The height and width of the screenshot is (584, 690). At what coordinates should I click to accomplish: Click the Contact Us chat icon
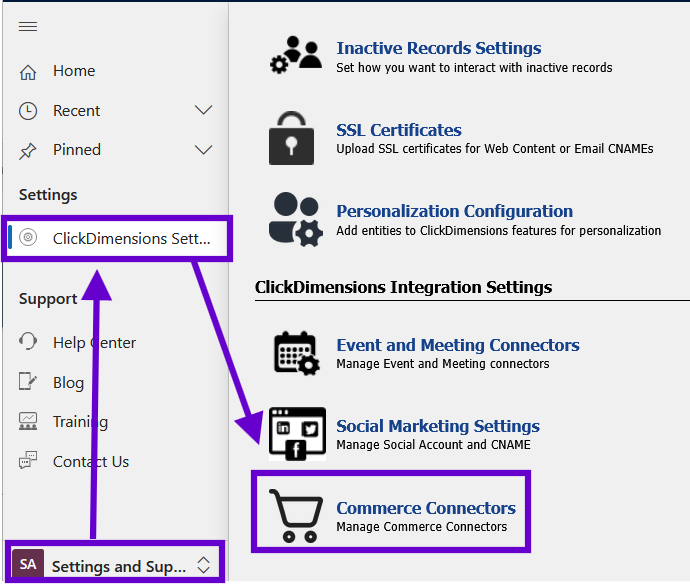[x=28, y=461]
